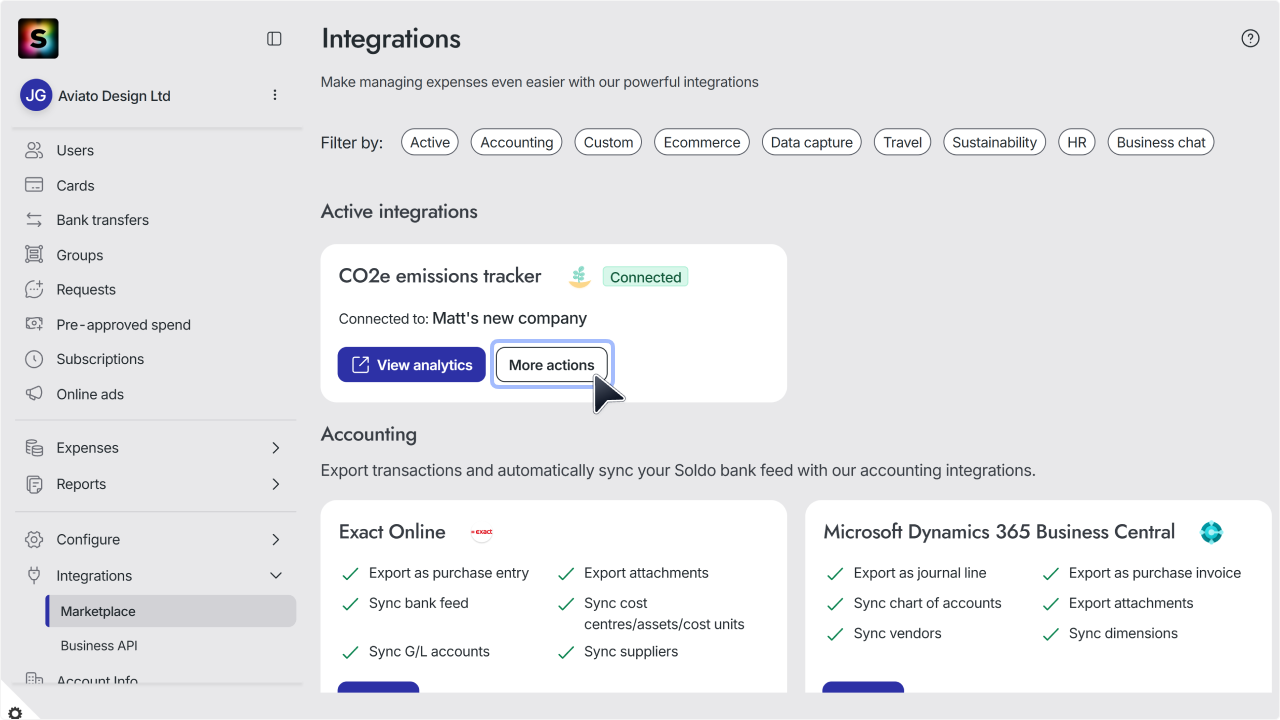Viewport: 1280px width, 720px height.
Task: Click the Microsoft Dynamics 365 logo
Action: (1212, 532)
